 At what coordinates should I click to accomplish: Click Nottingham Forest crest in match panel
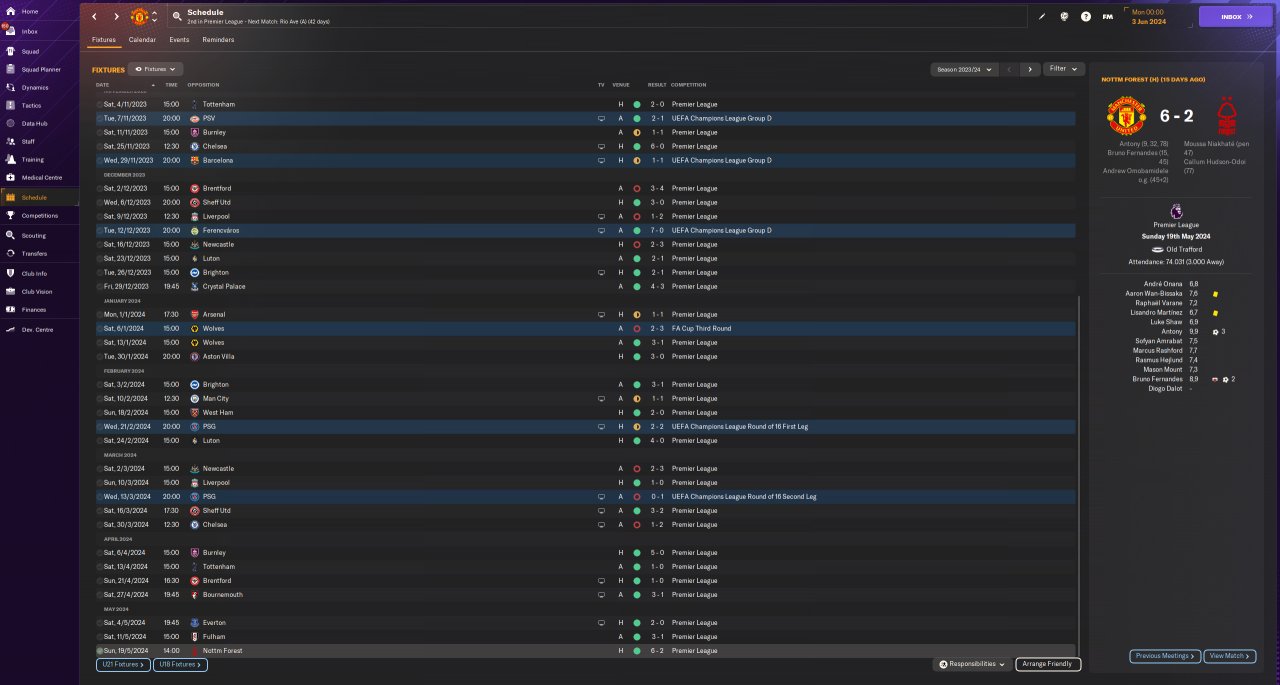pyautogui.click(x=1226, y=117)
